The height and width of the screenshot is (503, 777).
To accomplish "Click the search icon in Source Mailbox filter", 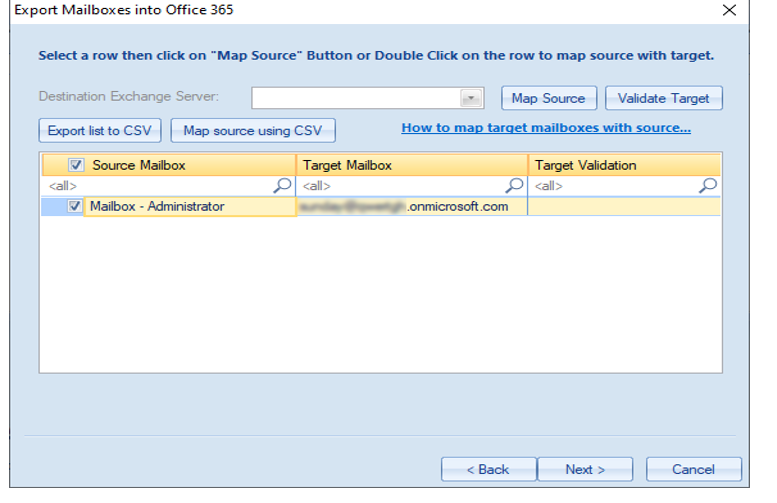I will pyautogui.click(x=282, y=186).
